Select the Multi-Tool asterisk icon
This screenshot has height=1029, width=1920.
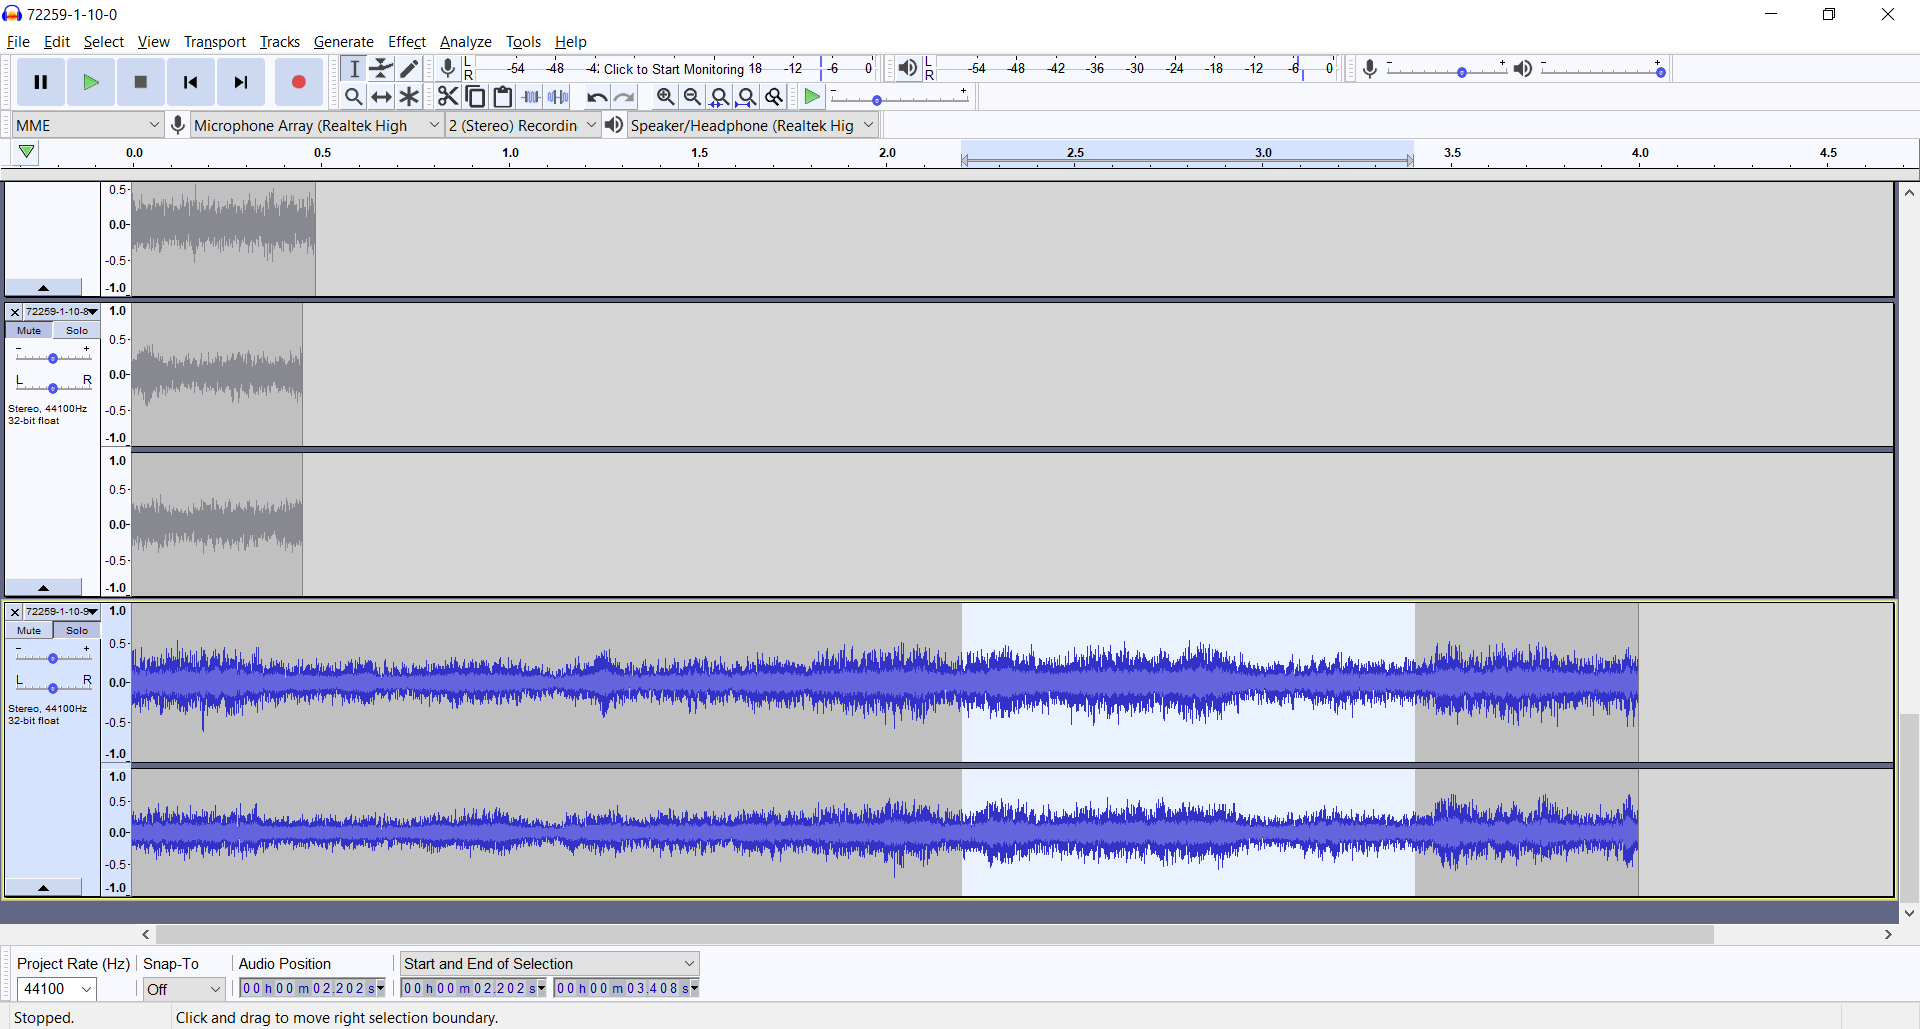point(409,96)
